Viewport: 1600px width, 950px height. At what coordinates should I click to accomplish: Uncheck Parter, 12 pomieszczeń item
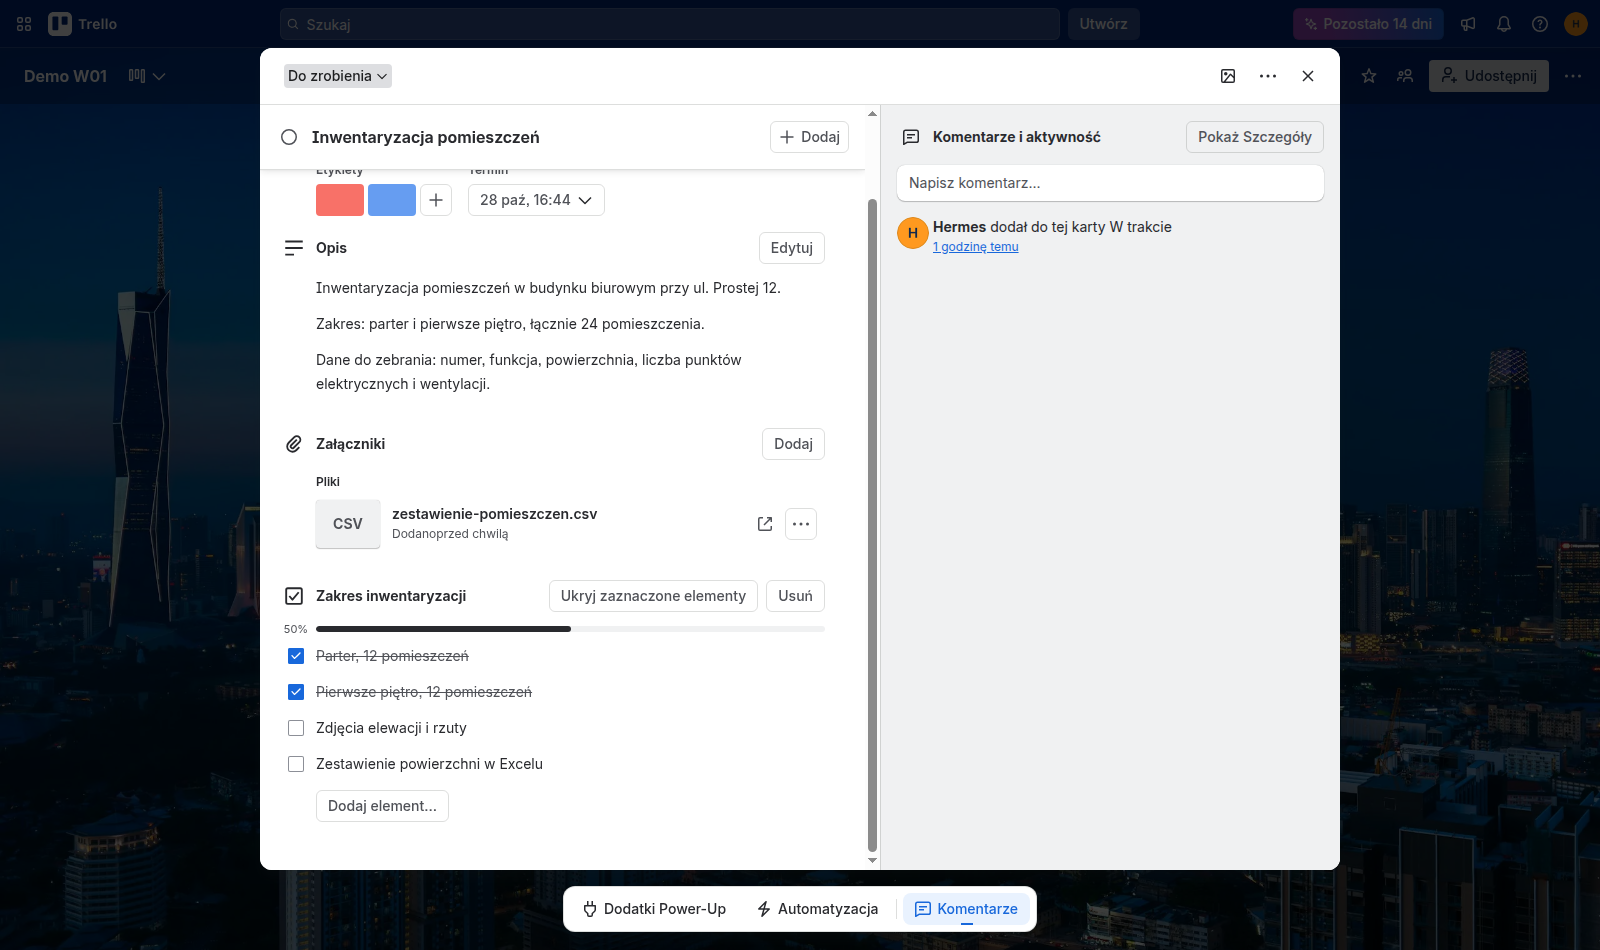coord(296,656)
